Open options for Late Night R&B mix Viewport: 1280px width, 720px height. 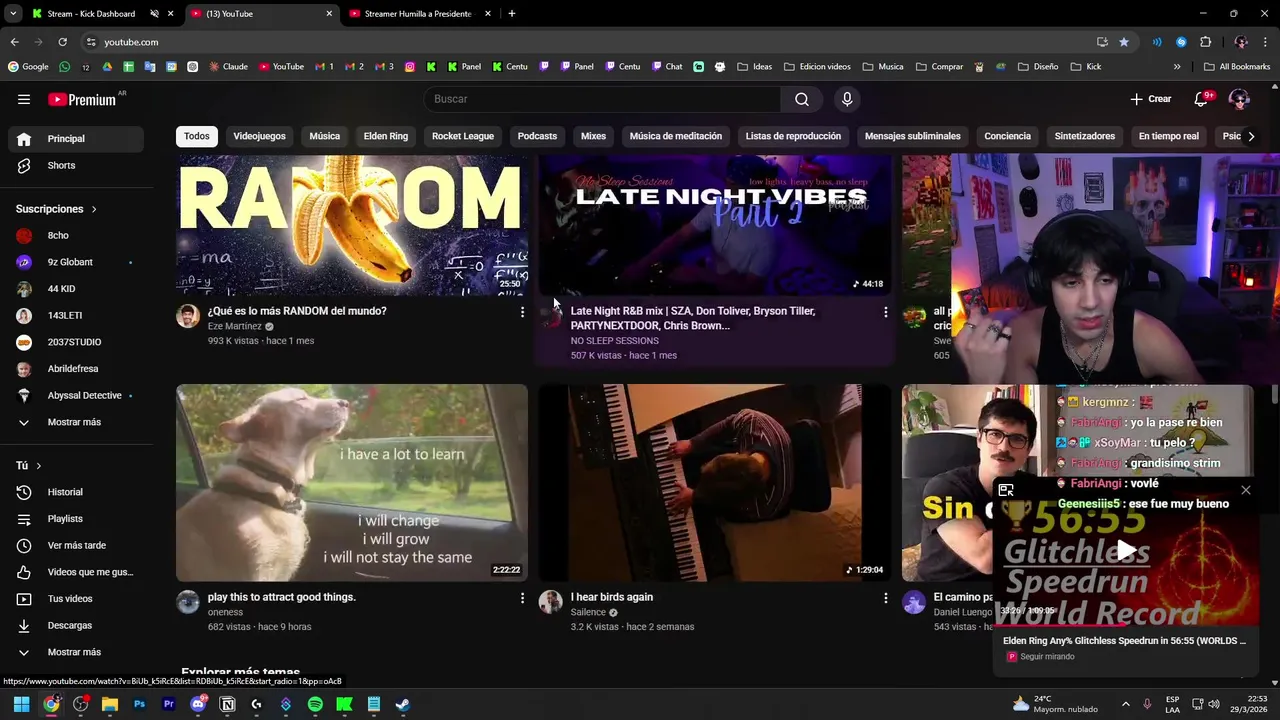885,312
